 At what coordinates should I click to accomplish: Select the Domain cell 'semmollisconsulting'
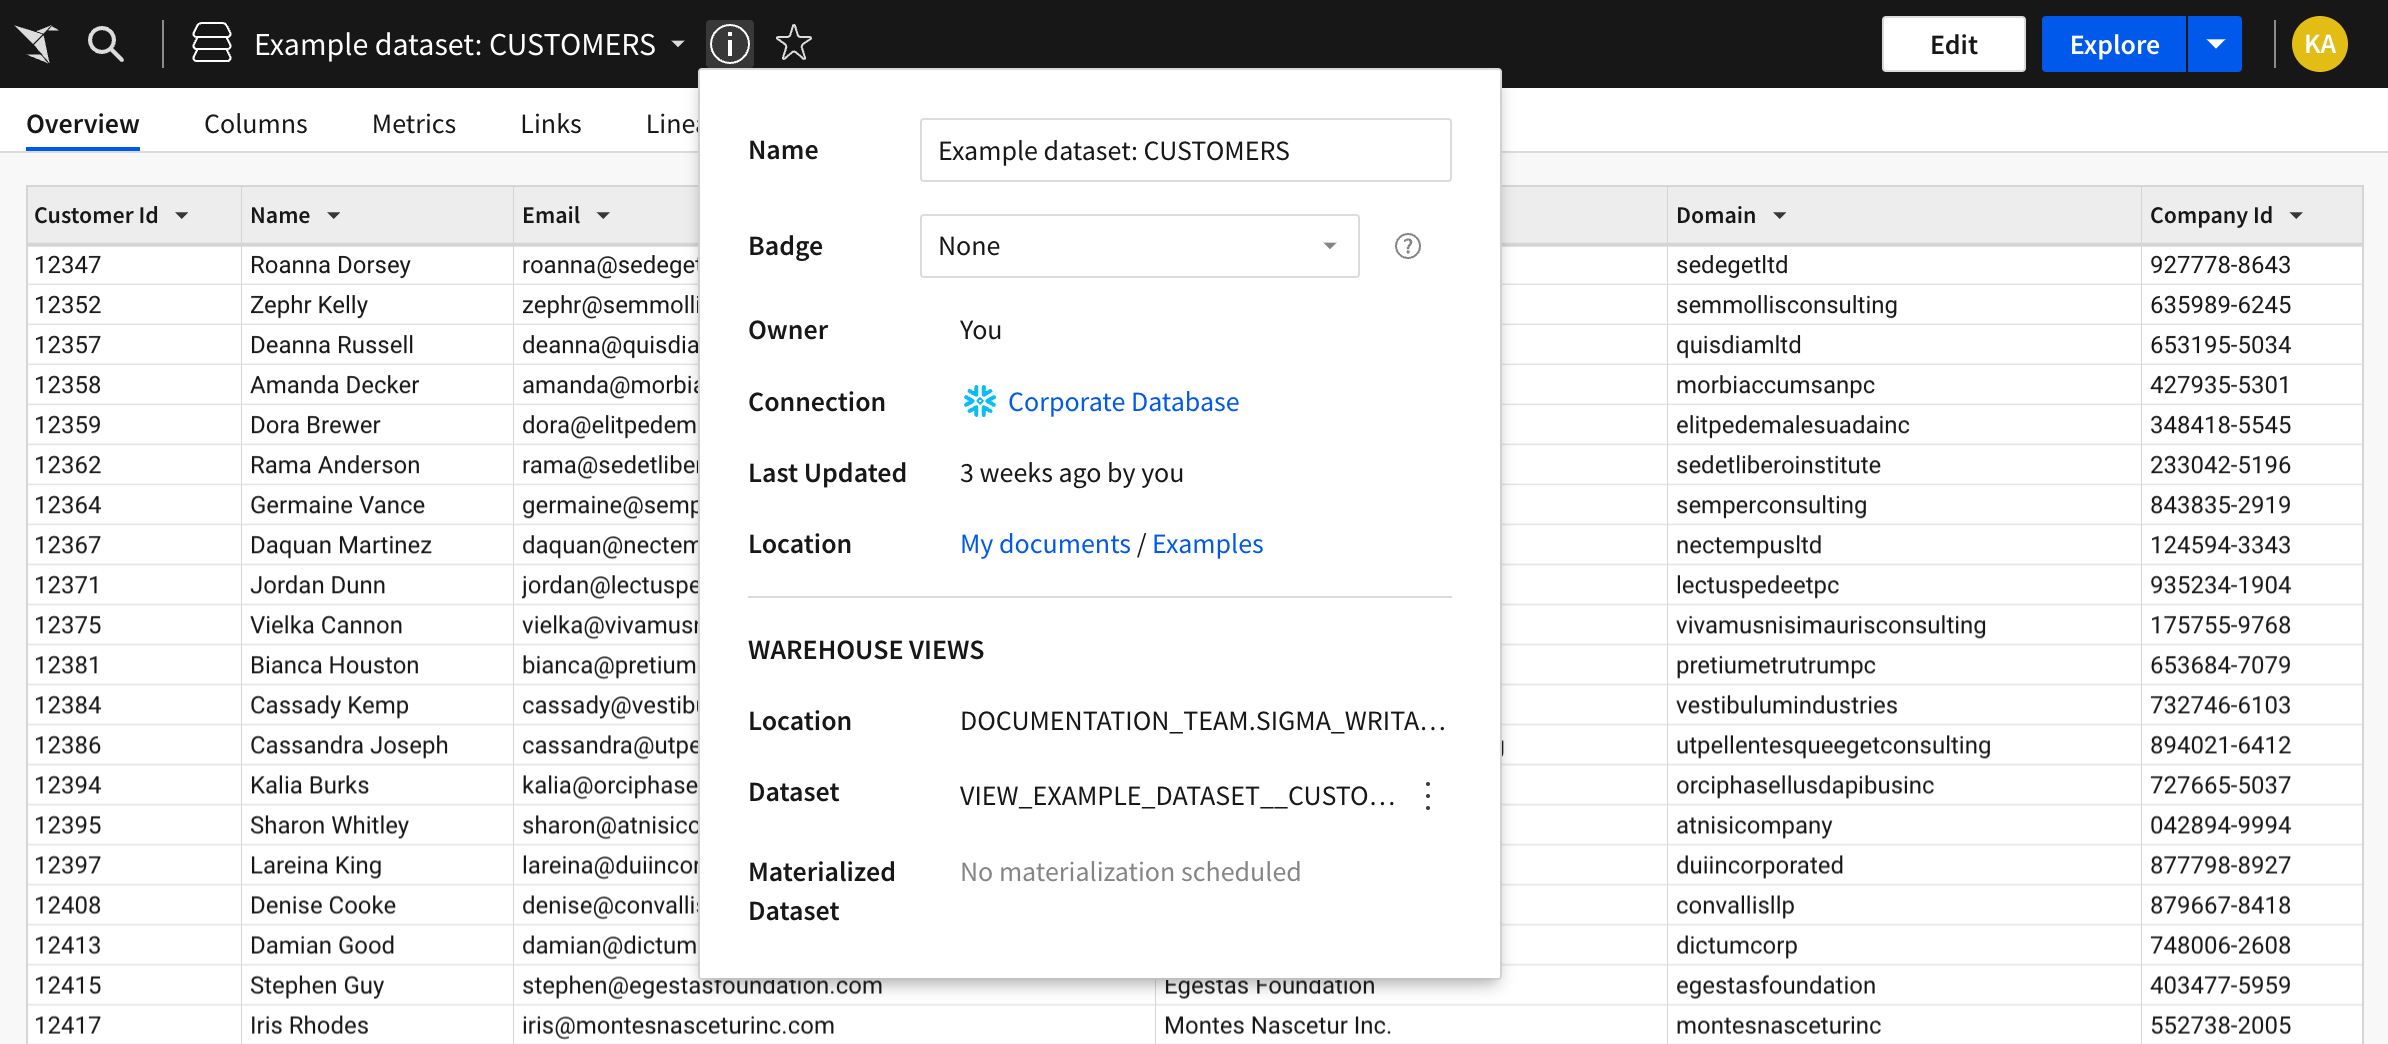pyautogui.click(x=1904, y=305)
